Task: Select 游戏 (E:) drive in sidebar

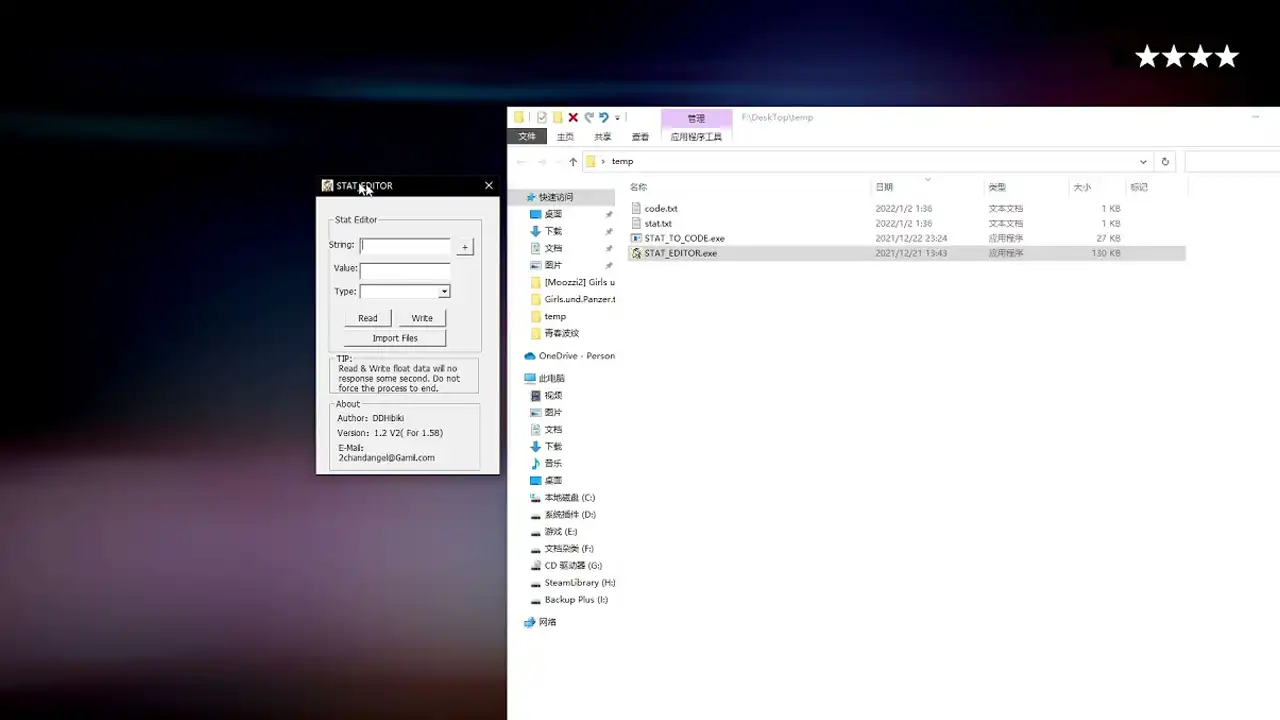Action: click(x=561, y=531)
